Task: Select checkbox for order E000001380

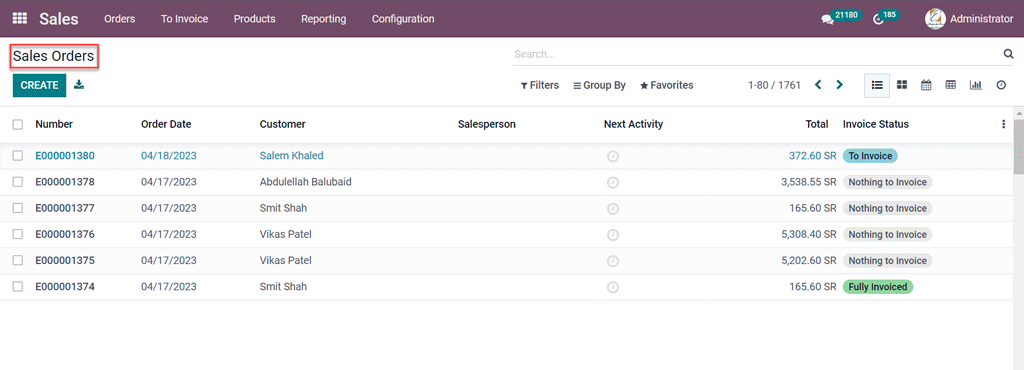Action: pos(18,156)
